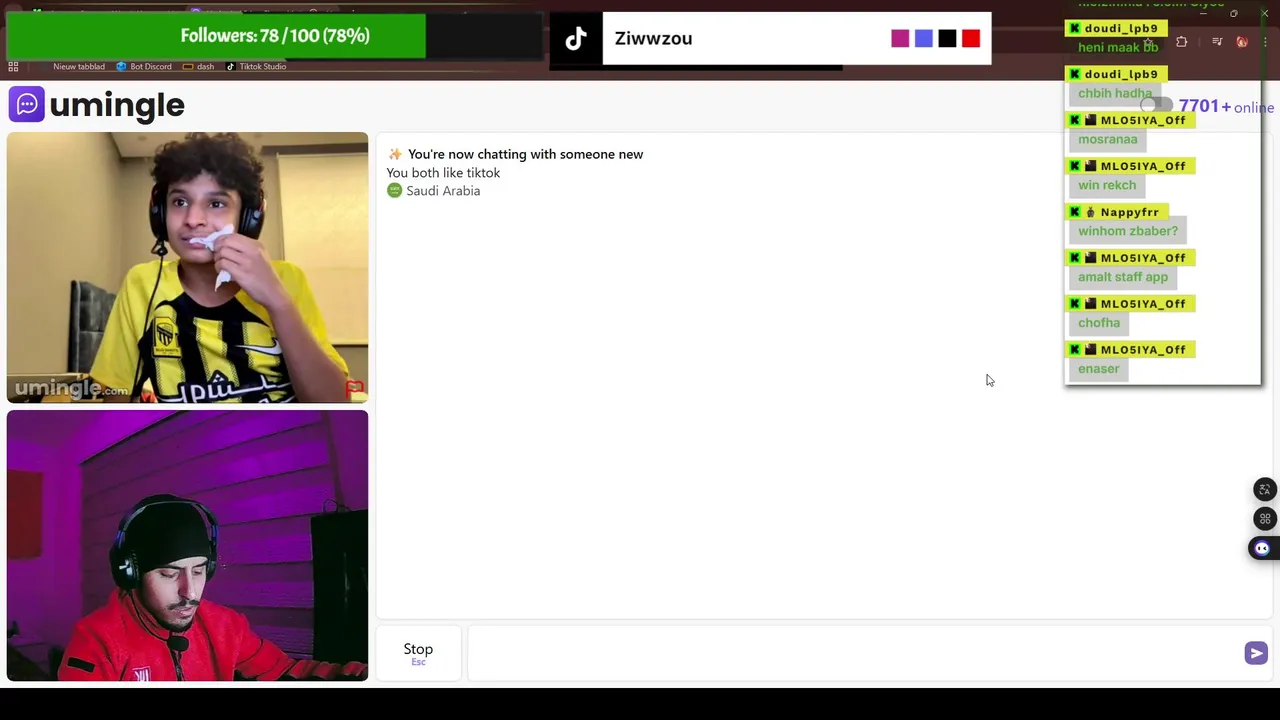Viewport: 1280px width, 720px height.
Task: Click the Nappyfrr username in chat overlay
Action: 1129,212
